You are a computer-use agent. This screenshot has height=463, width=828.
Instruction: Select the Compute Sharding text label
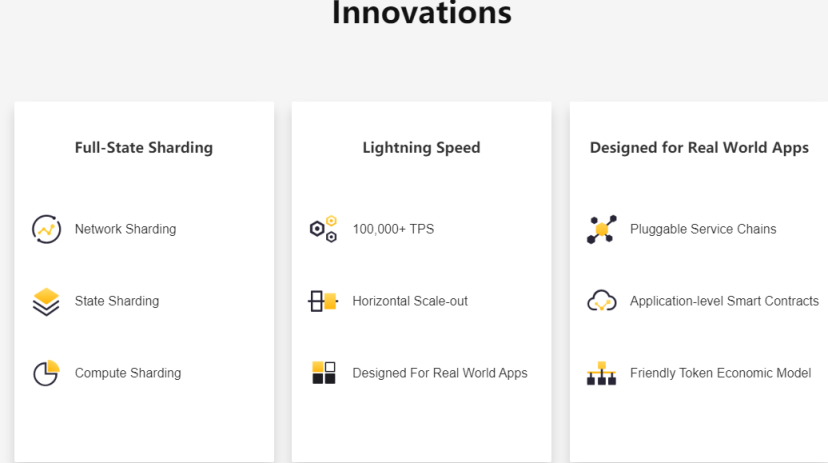[x=128, y=373]
